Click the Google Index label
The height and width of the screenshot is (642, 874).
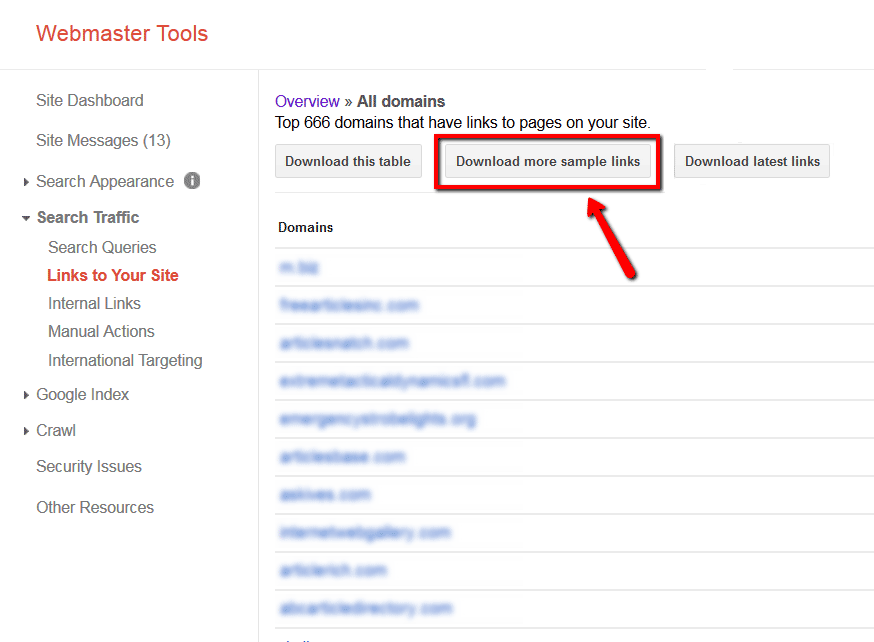[x=82, y=395]
